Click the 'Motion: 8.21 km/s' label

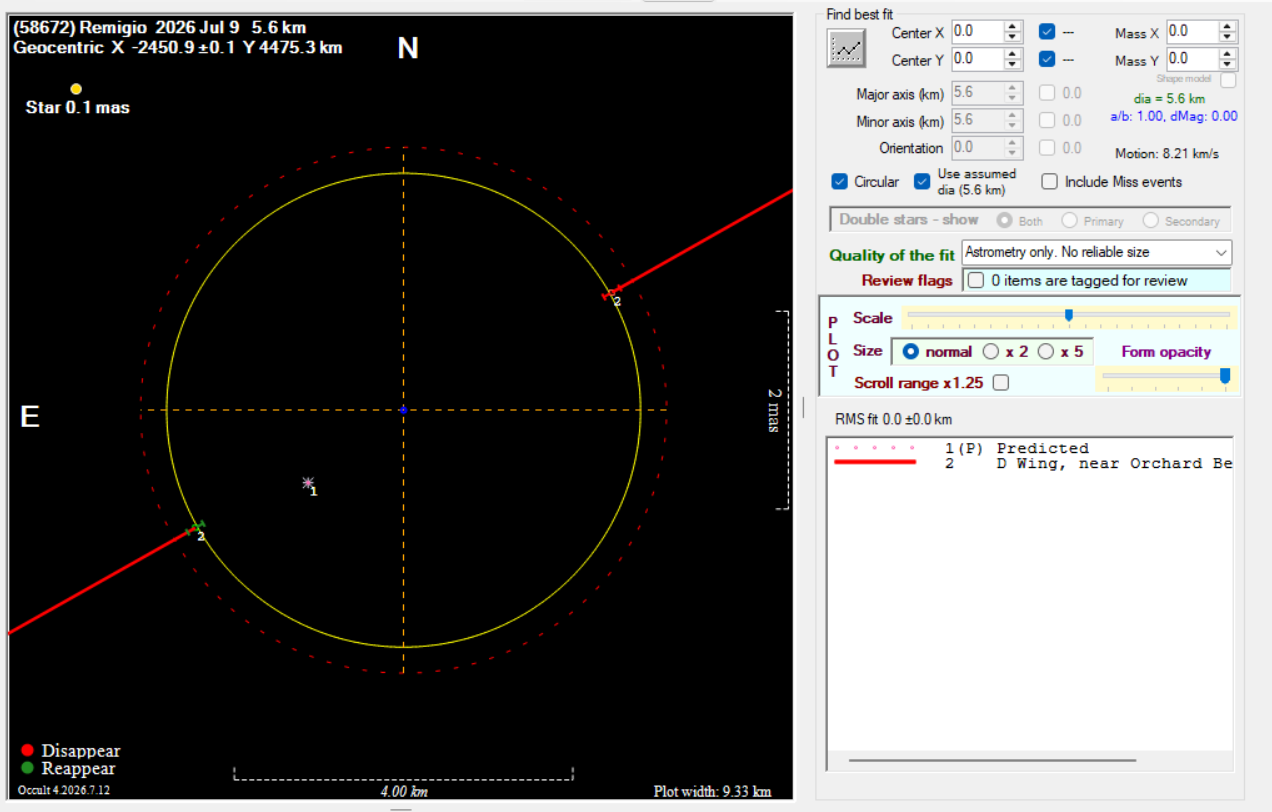1167,154
